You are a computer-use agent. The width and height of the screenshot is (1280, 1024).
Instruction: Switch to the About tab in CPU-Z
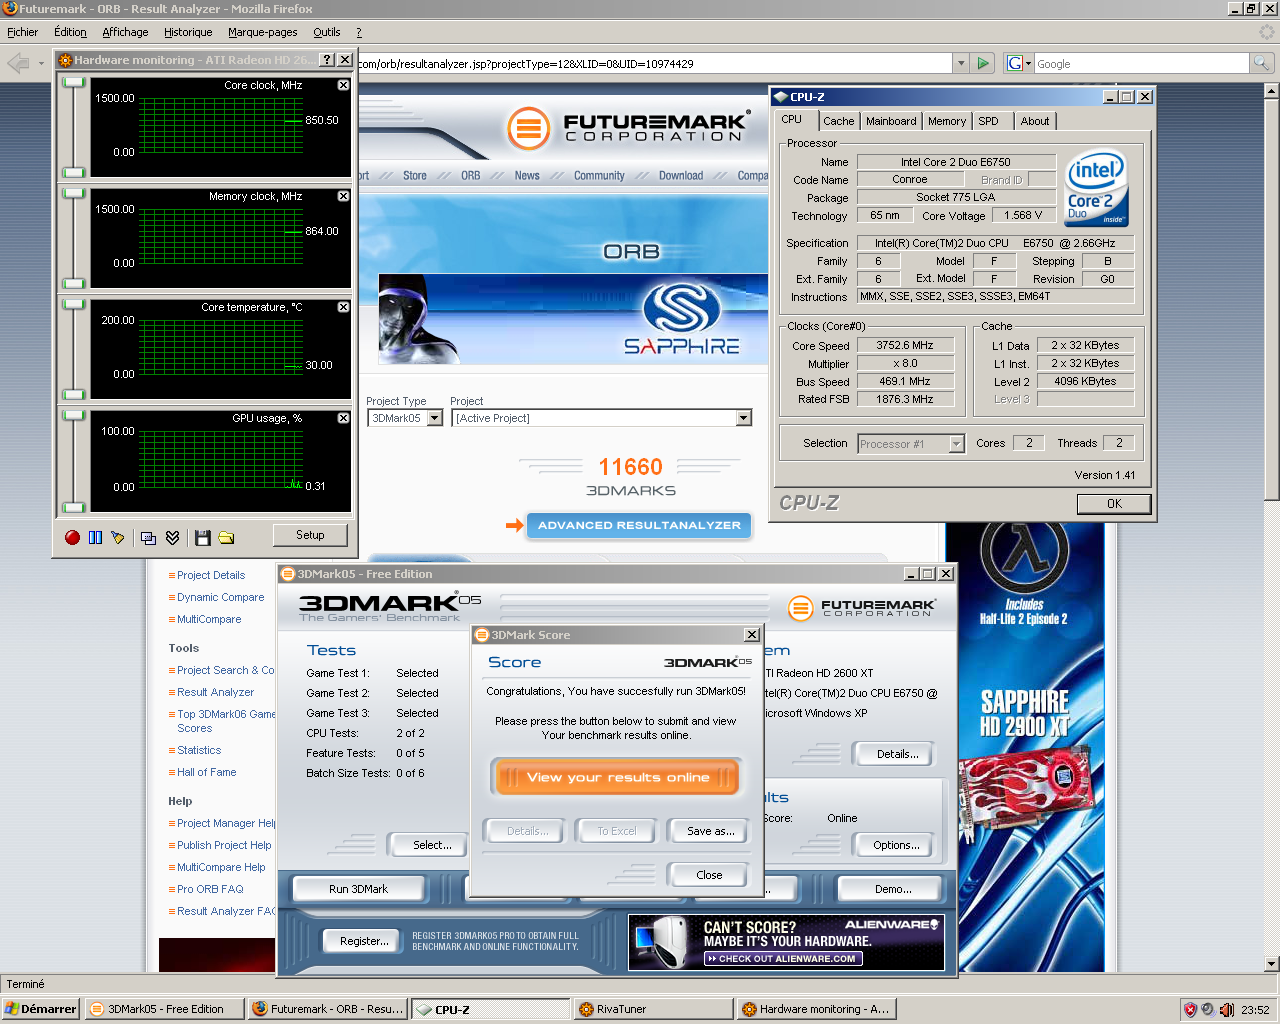[1035, 121]
